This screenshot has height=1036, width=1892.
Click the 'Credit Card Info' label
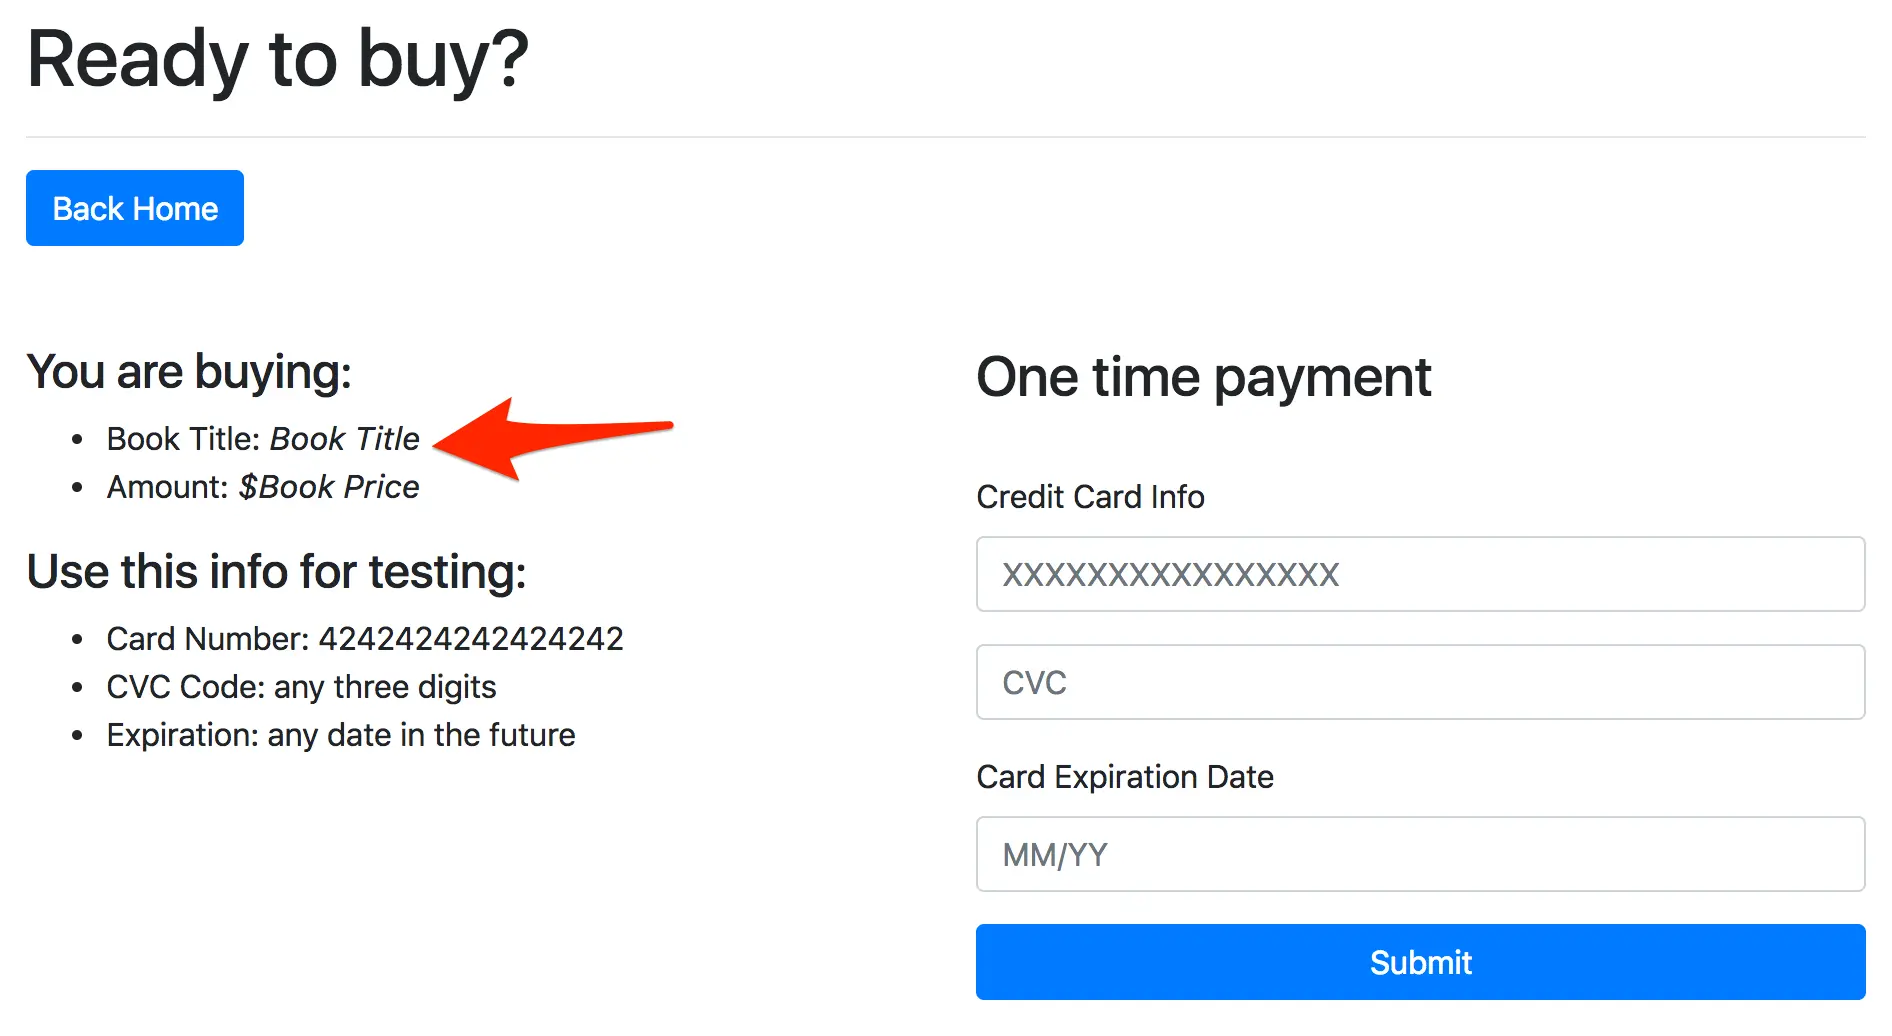coord(1090,497)
